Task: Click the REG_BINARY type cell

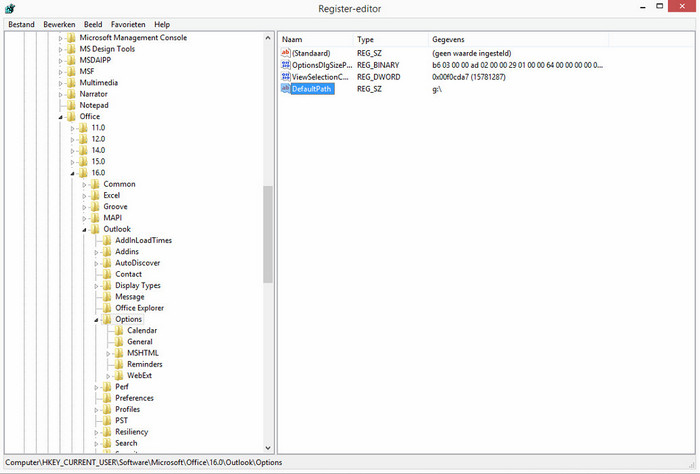Action: [378, 65]
